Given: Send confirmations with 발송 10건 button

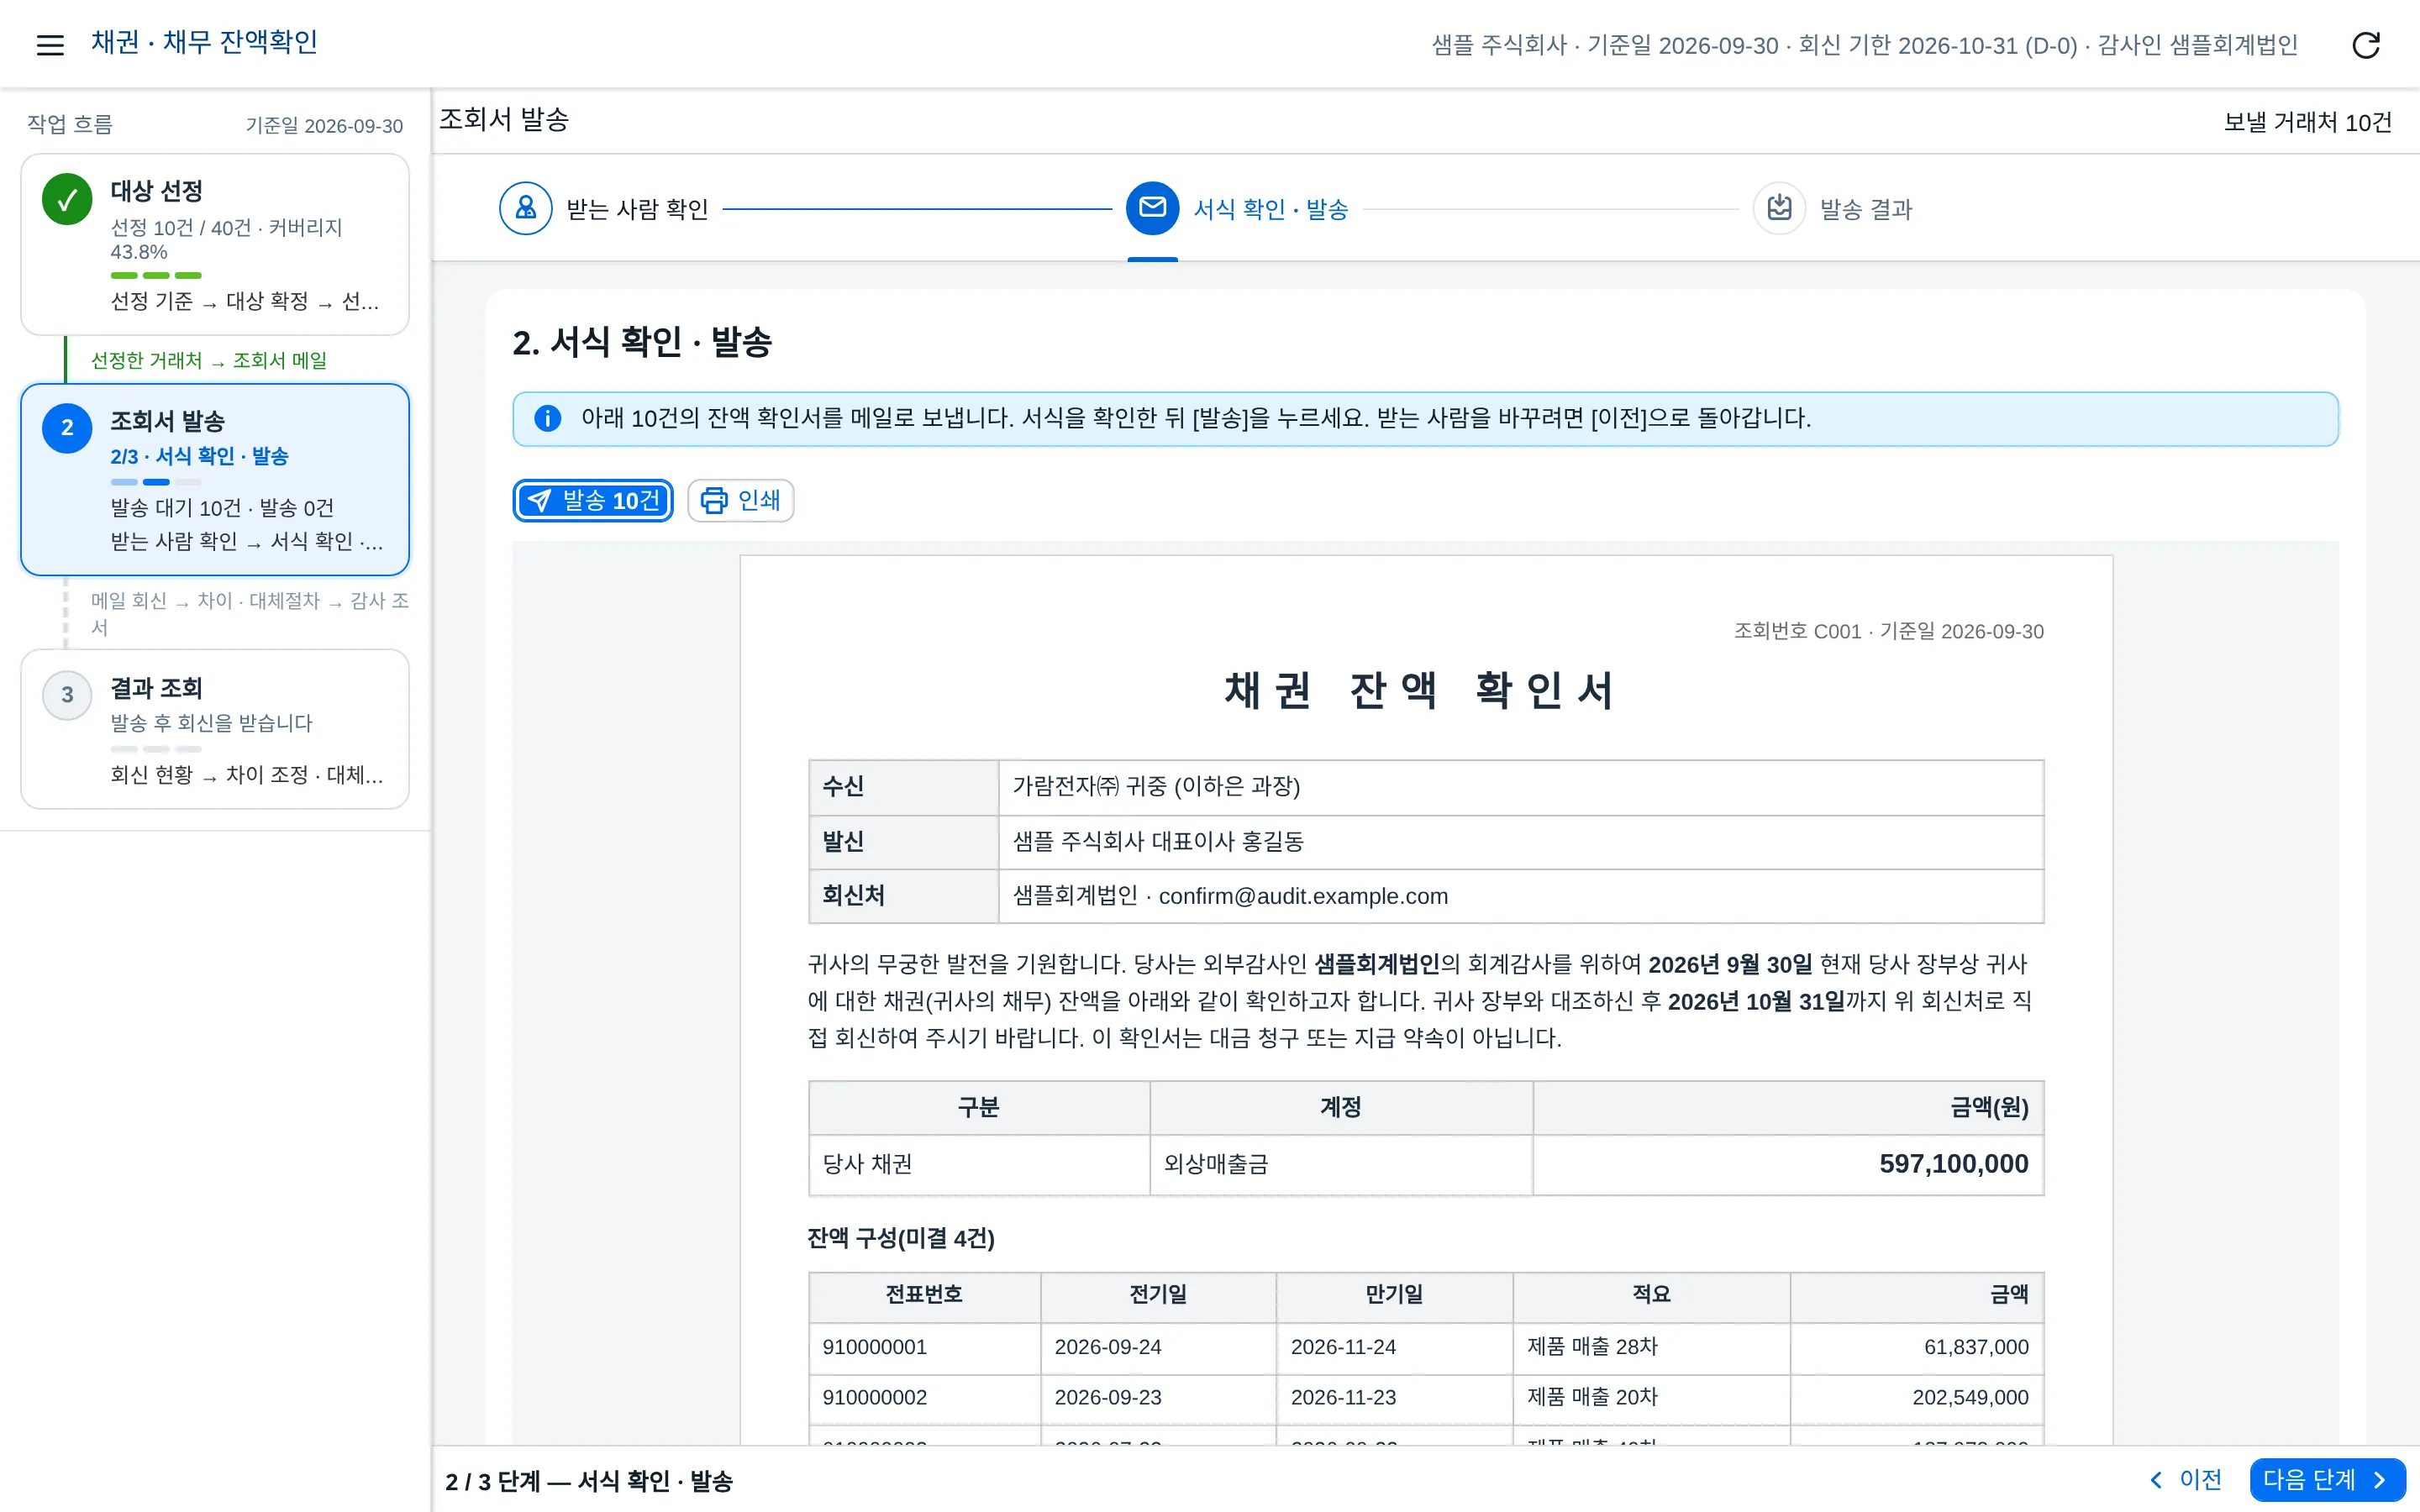Looking at the screenshot, I should click(x=593, y=500).
